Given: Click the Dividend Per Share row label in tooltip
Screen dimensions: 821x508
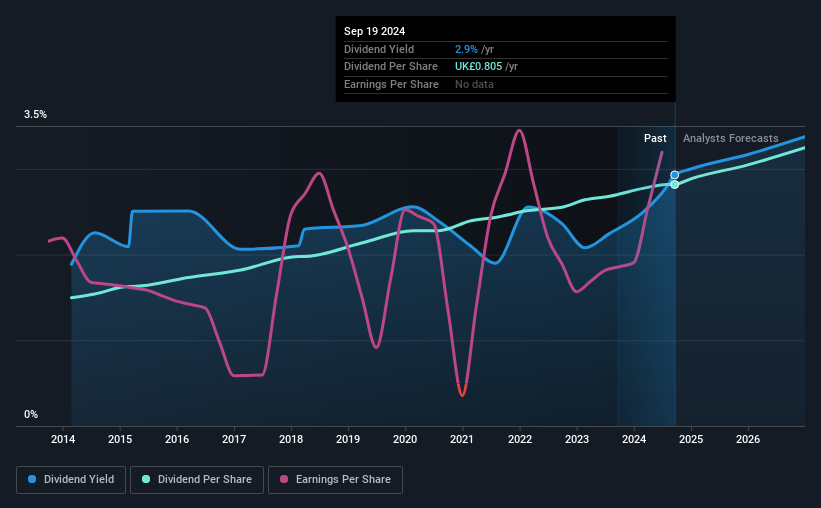Looking at the screenshot, I should pyautogui.click(x=391, y=67).
